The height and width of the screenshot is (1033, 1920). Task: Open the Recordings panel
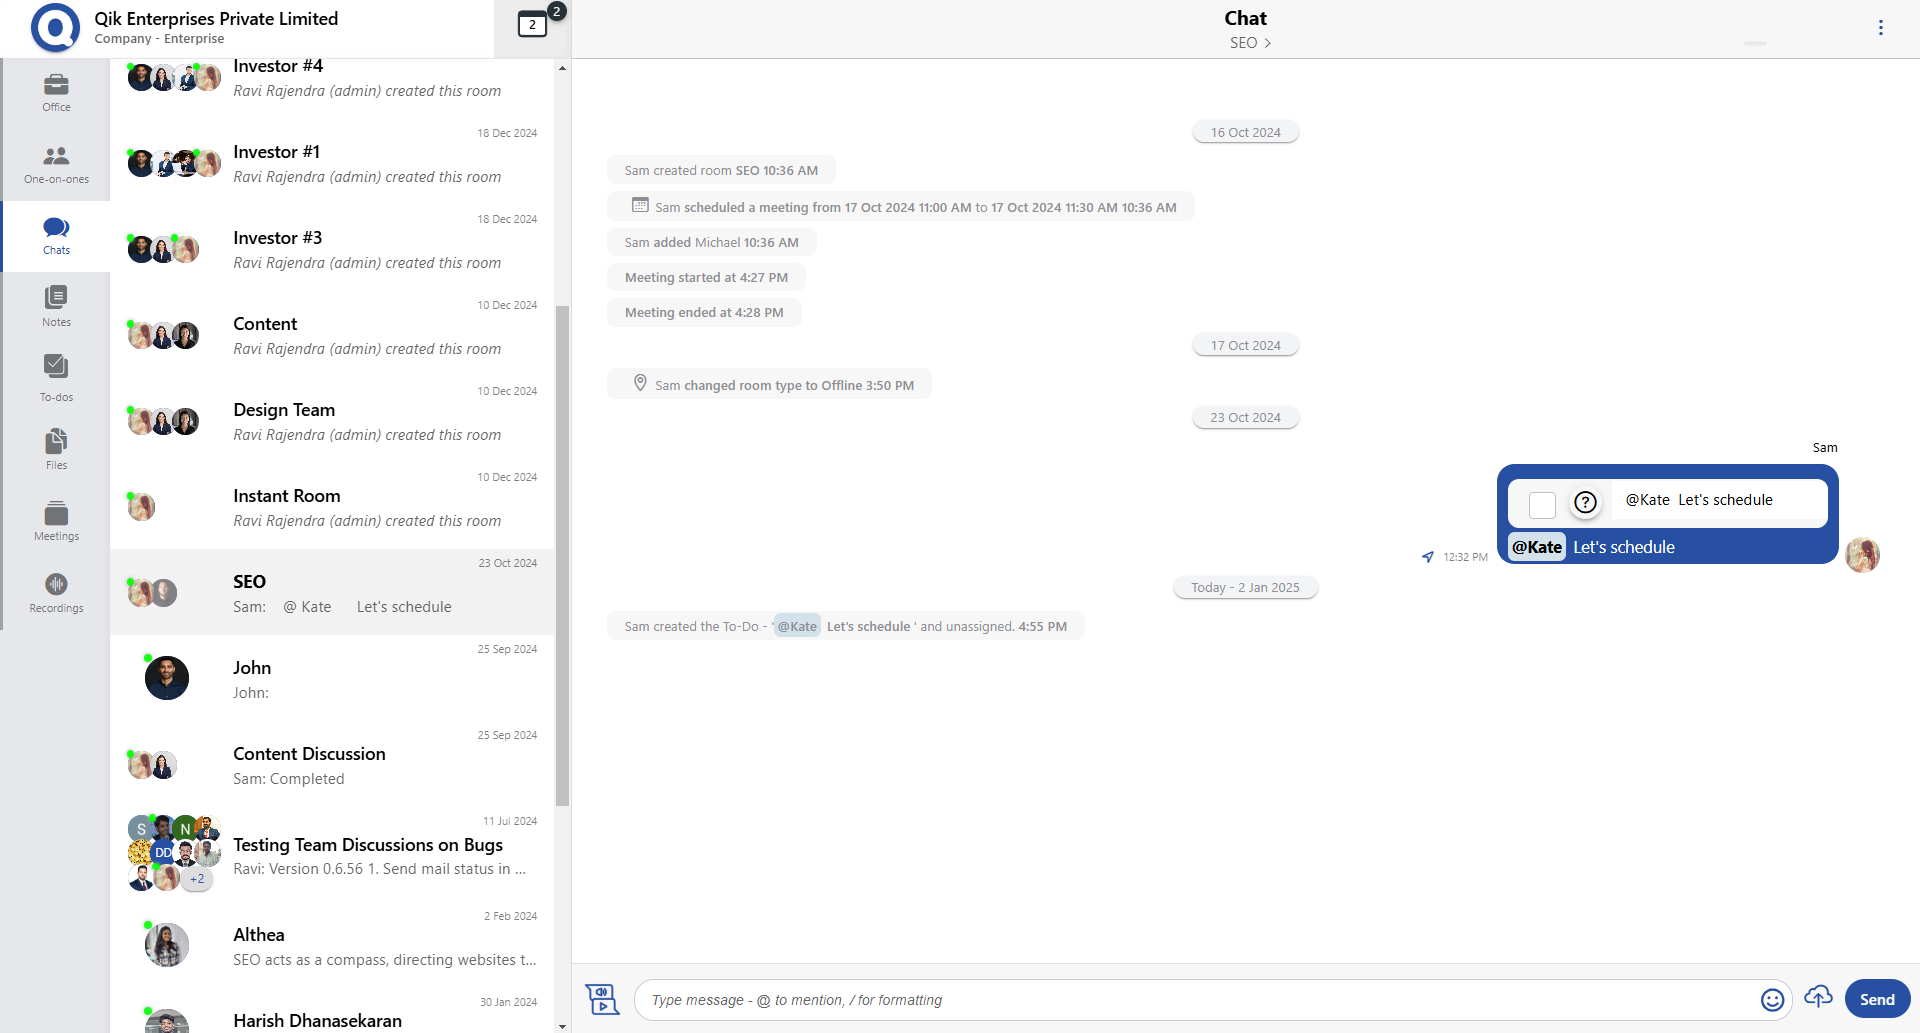tap(56, 591)
